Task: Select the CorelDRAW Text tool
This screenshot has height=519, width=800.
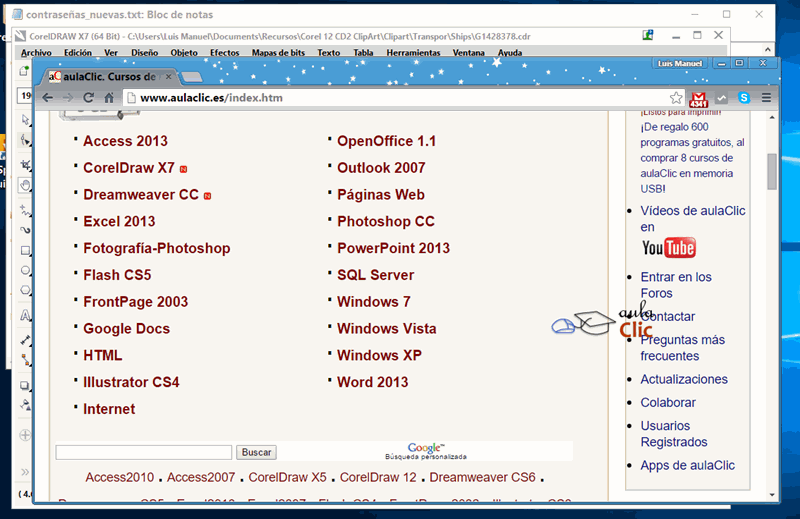Action: tap(26, 316)
